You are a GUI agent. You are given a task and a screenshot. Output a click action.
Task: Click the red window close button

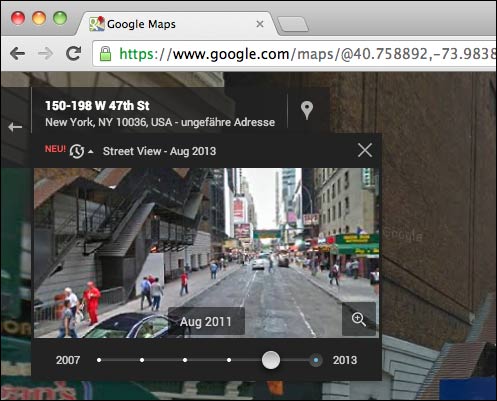point(18,18)
